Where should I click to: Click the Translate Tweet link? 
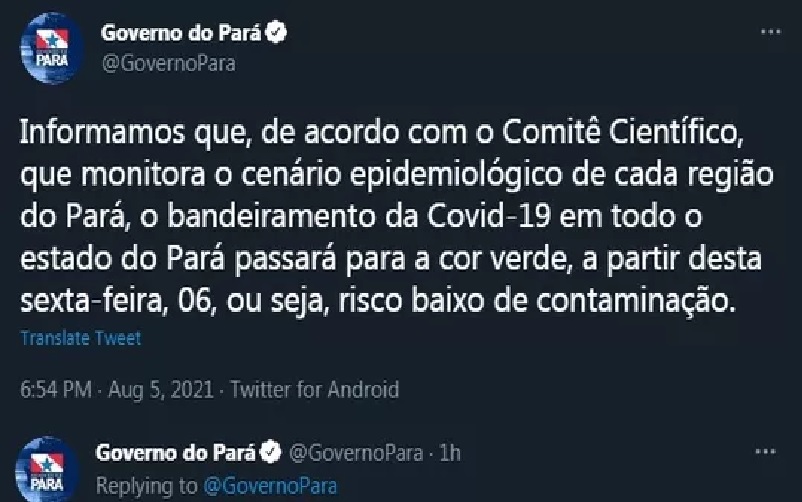[x=80, y=339]
